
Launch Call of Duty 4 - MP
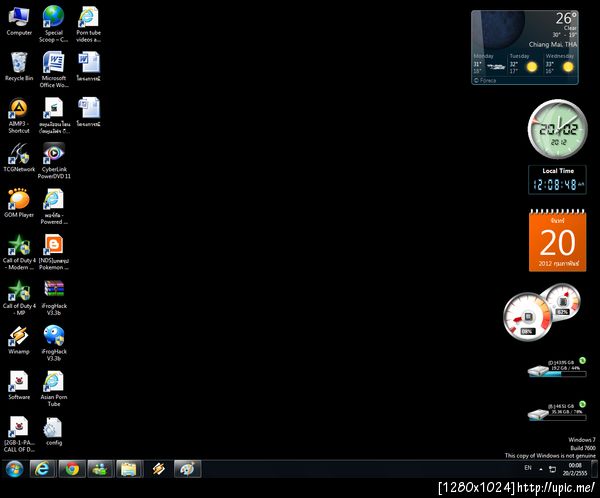pyautogui.click(x=19, y=297)
